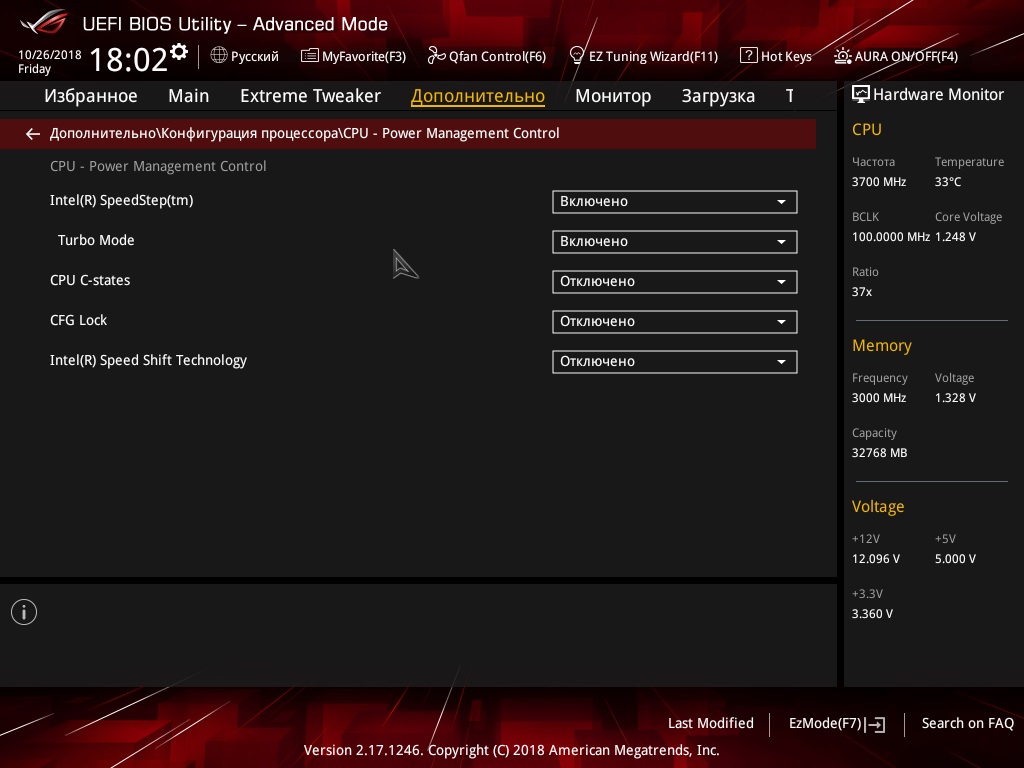Image resolution: width=1024 pixels, height=768 pixels.
Task: Open the Intel Speed Shift Technology dropdown
Action: tap(675, 362)
